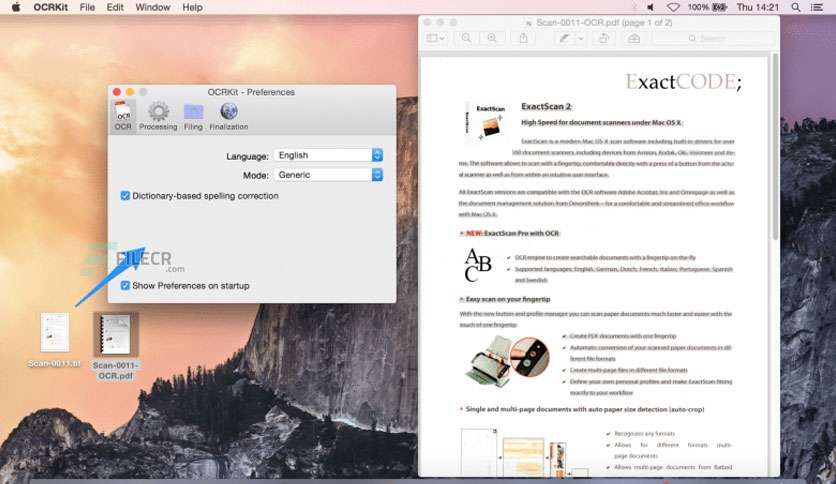Zoom in on the Preview document

tap(492, 38)
